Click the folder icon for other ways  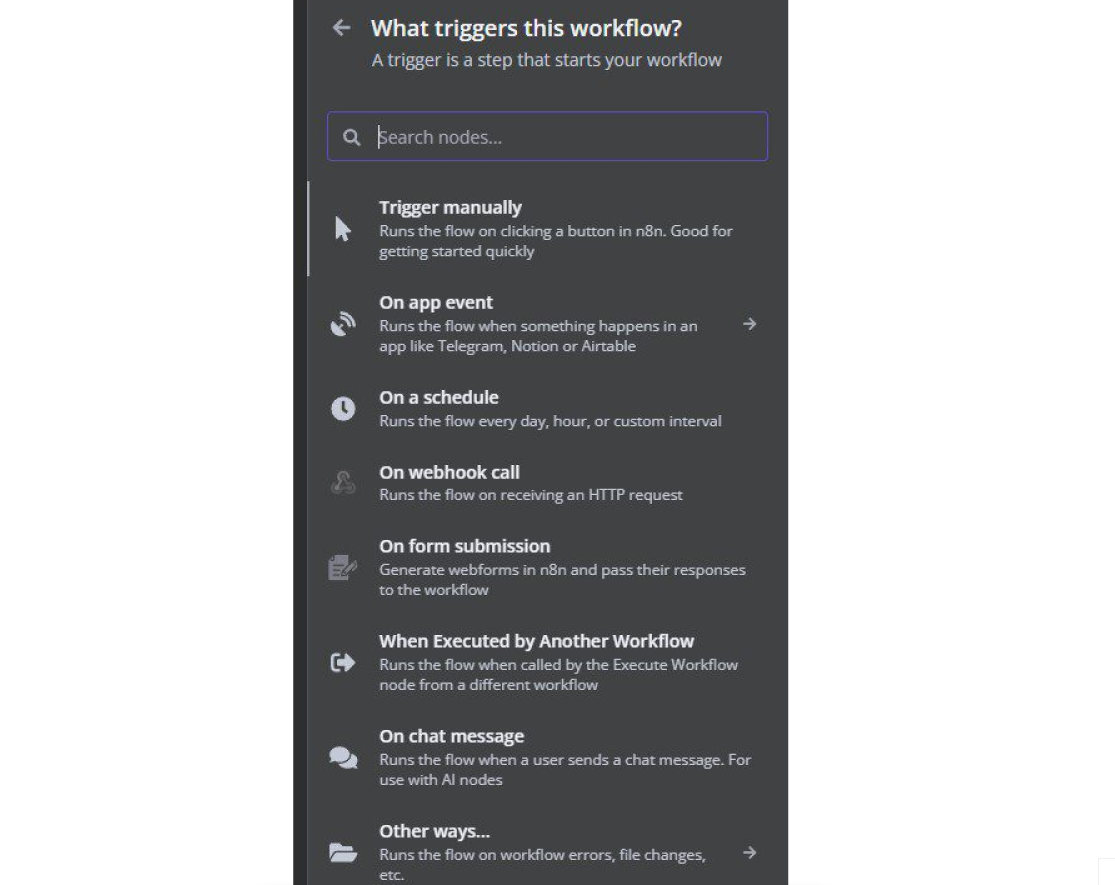pyautogui.click(x=343, y=852)
